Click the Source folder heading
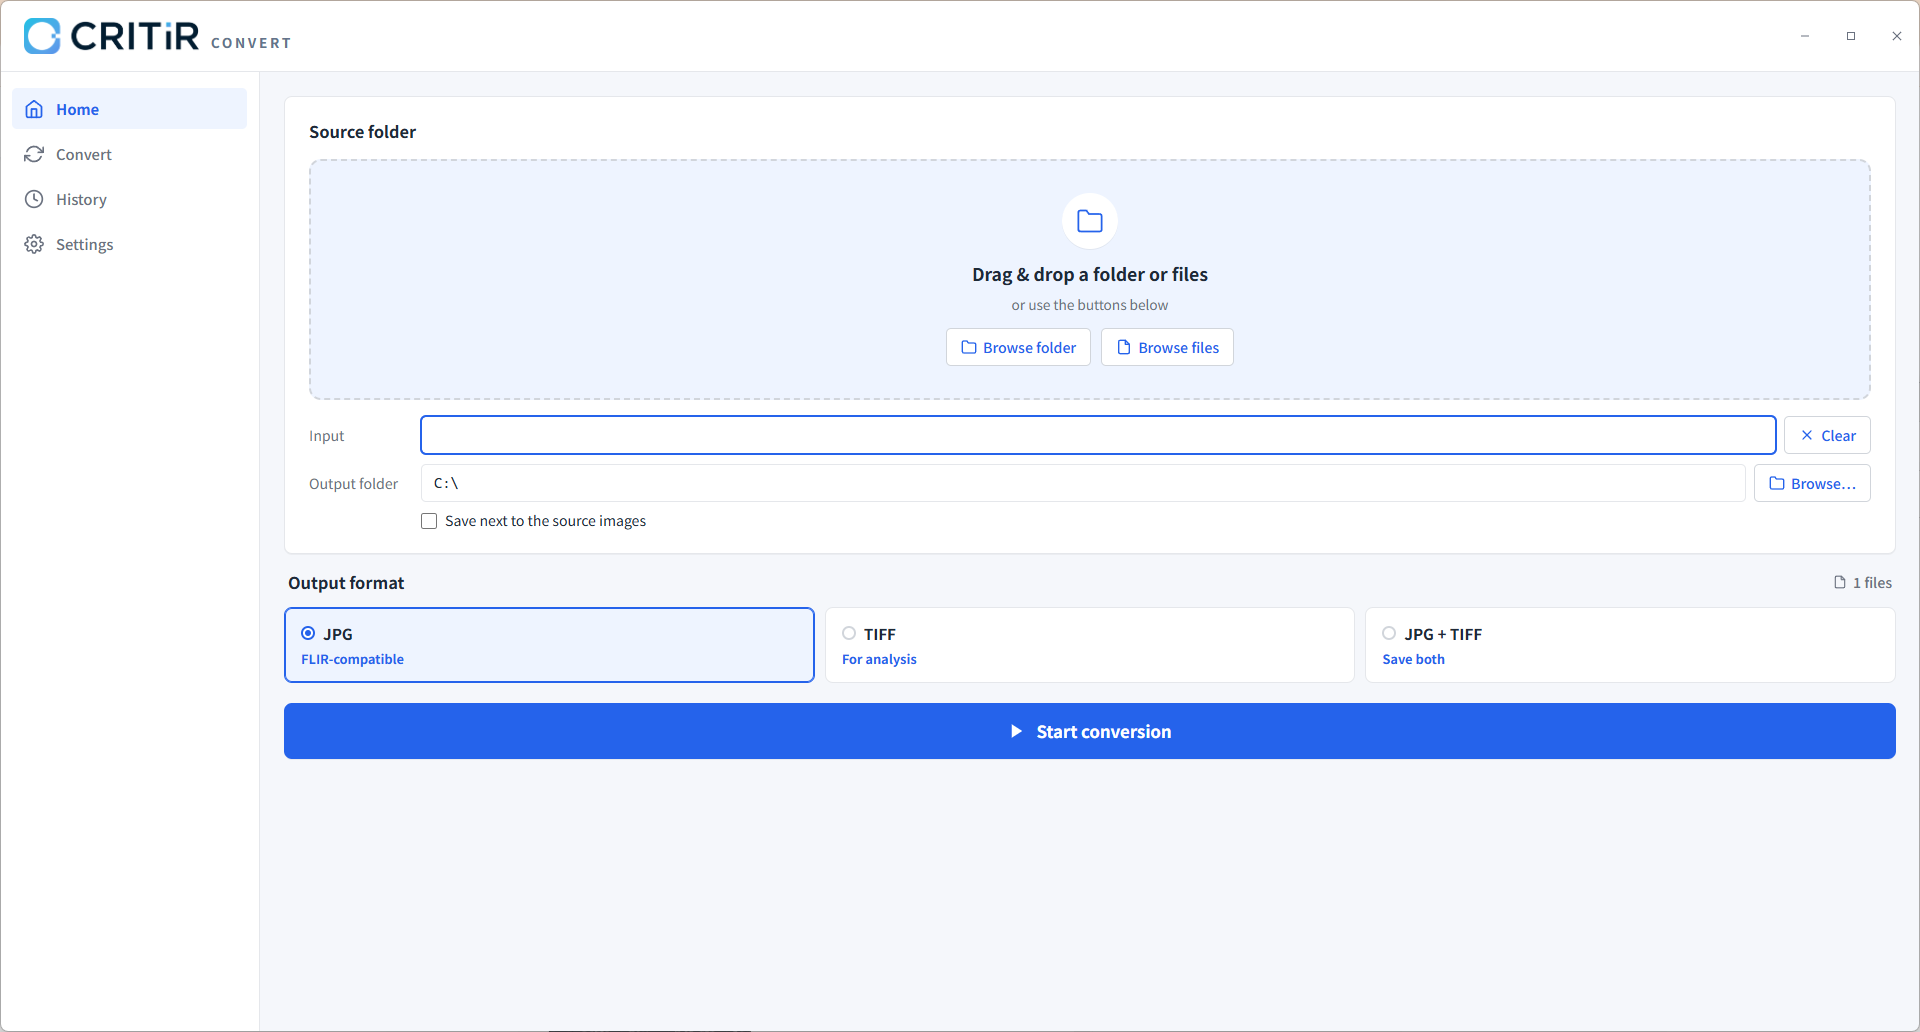This screenshot has width=1920, height=1032. 362,132
